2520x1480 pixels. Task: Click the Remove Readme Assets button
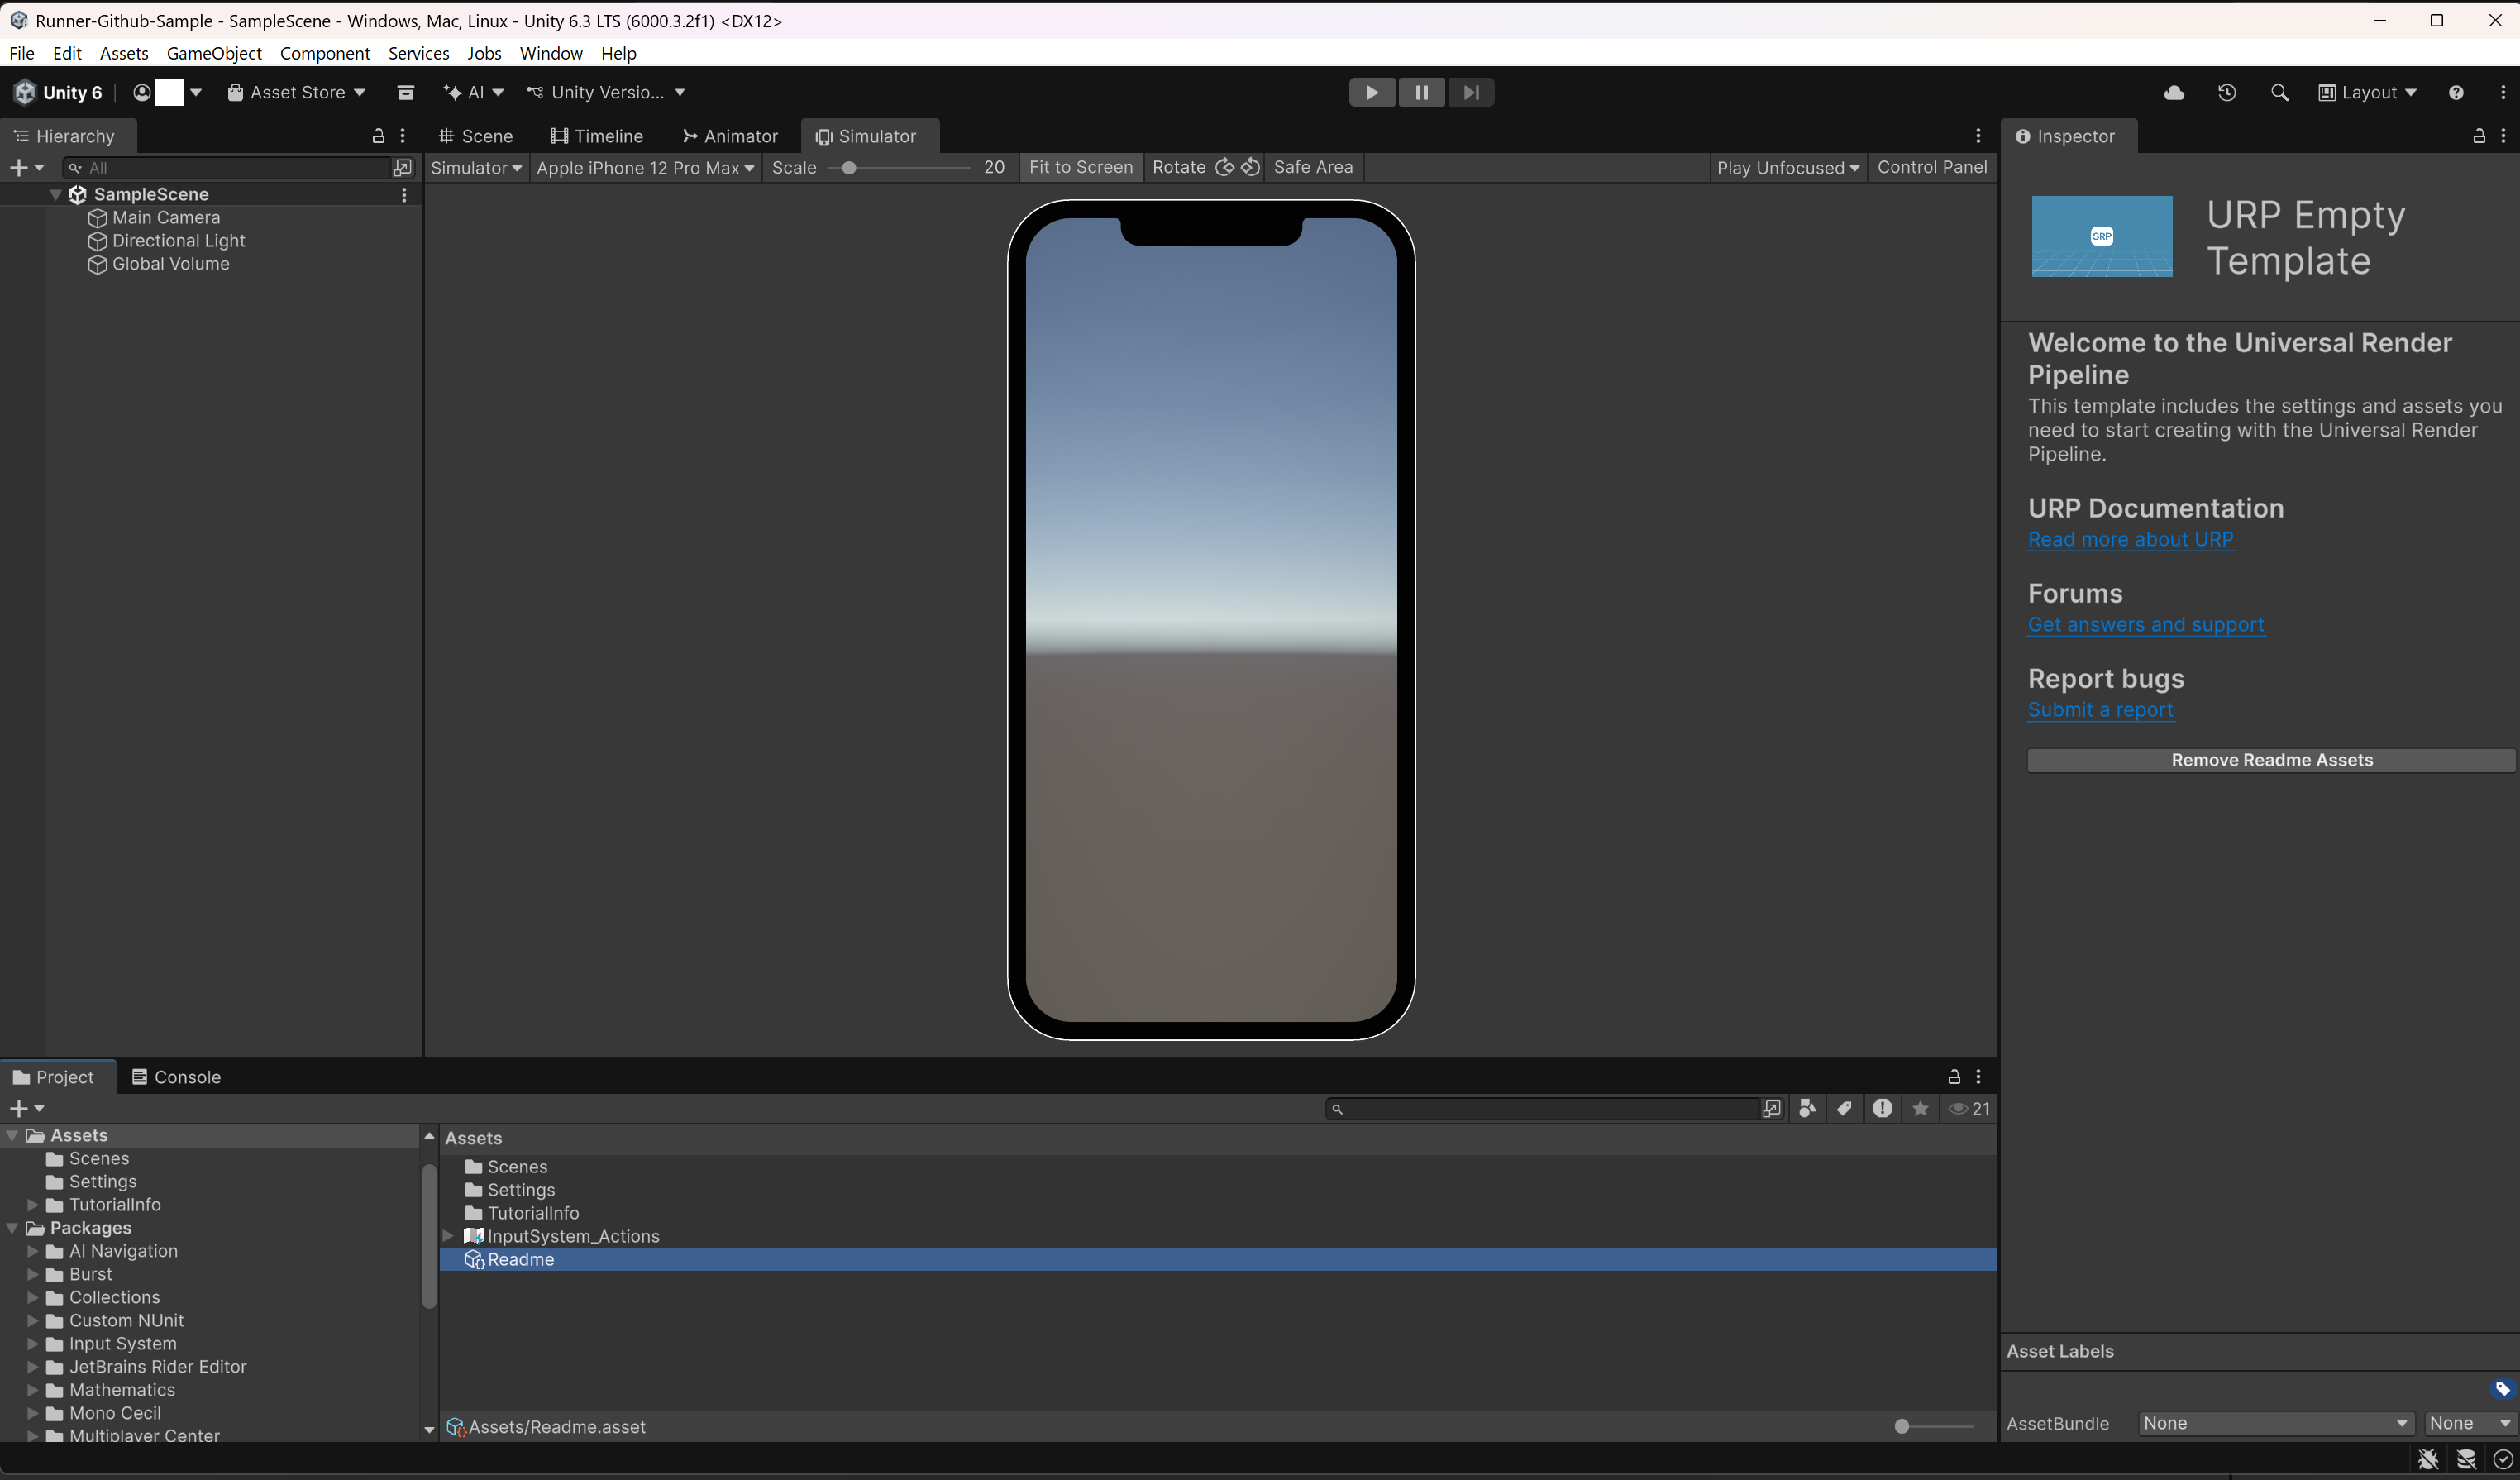[x=2270, y=759]
